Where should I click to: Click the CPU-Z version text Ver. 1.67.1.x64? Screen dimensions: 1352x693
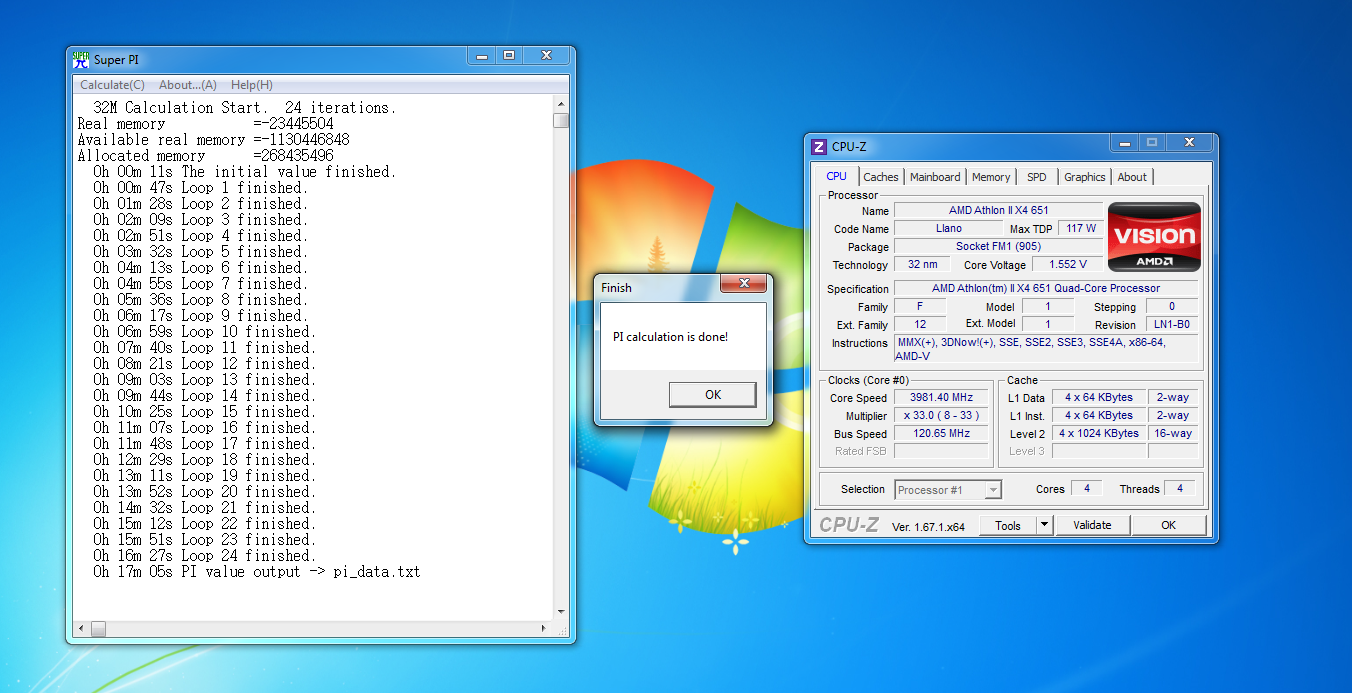click(928, 527)
